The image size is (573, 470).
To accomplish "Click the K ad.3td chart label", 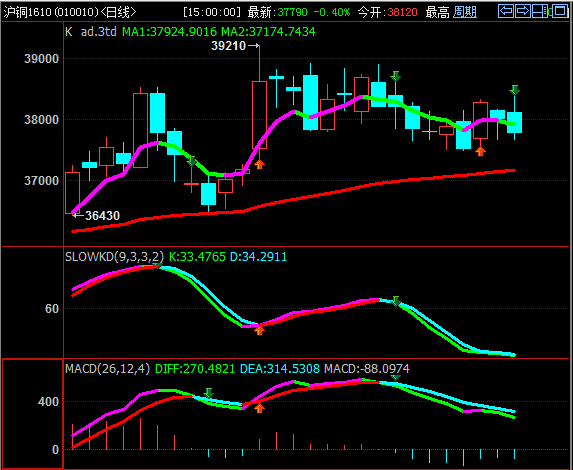I will (x=91, y=31).
